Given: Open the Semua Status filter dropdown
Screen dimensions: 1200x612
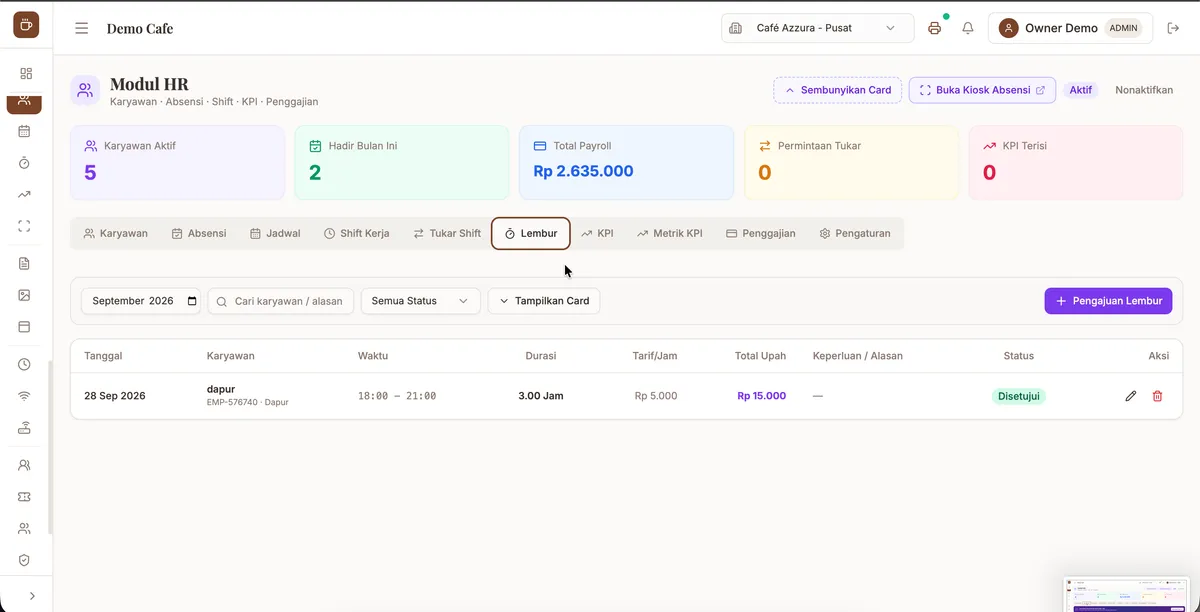Looking at the screenshot, I should (x=421, y=301).
